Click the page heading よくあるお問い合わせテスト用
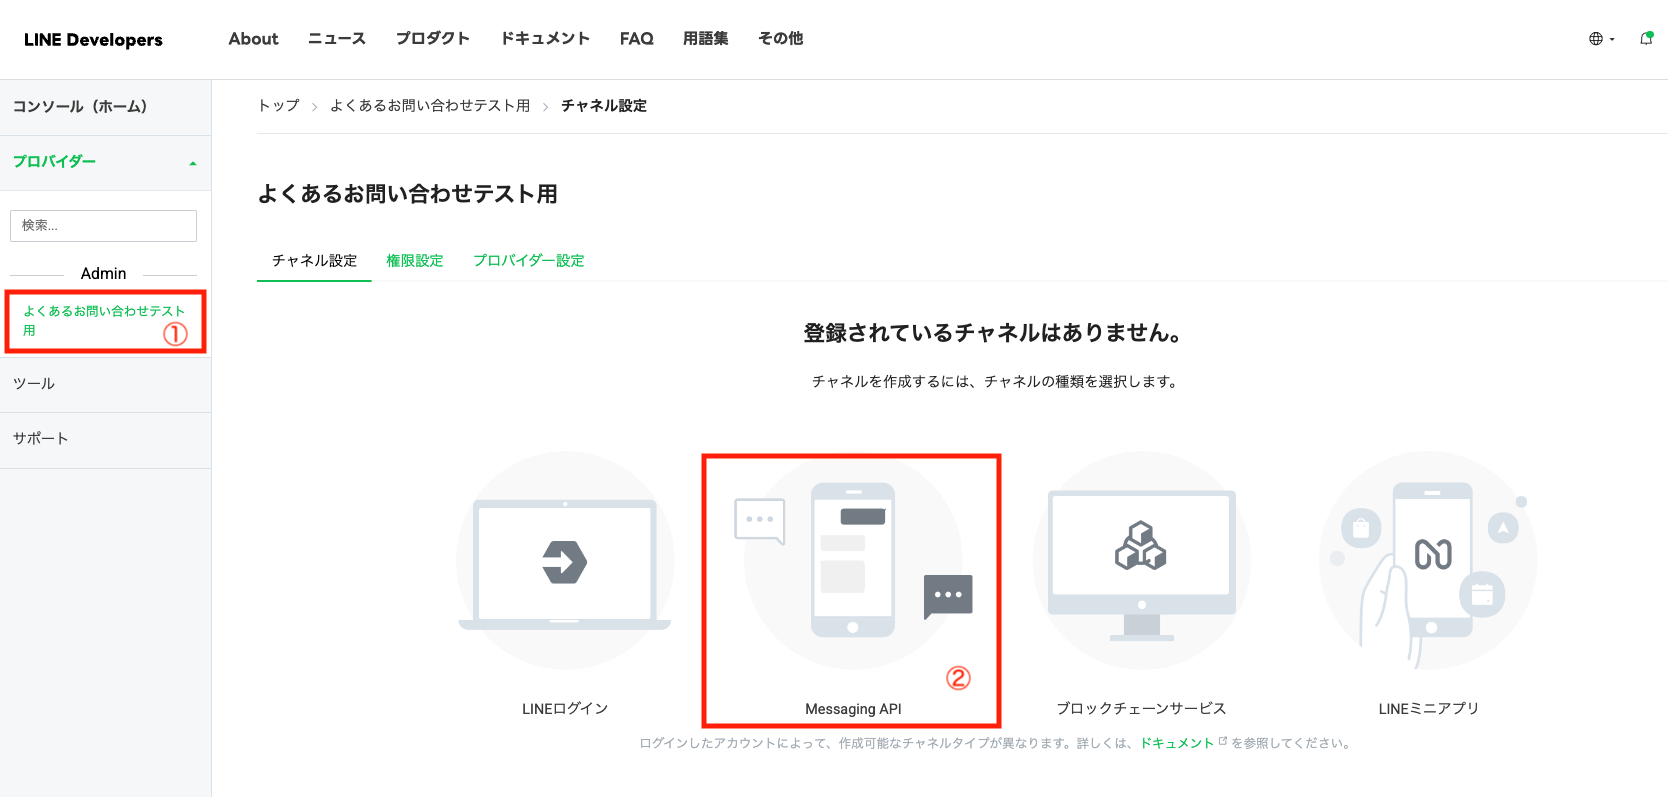Screen dimensions: 1668x797 pyautogui.click(x=408, y=194)
